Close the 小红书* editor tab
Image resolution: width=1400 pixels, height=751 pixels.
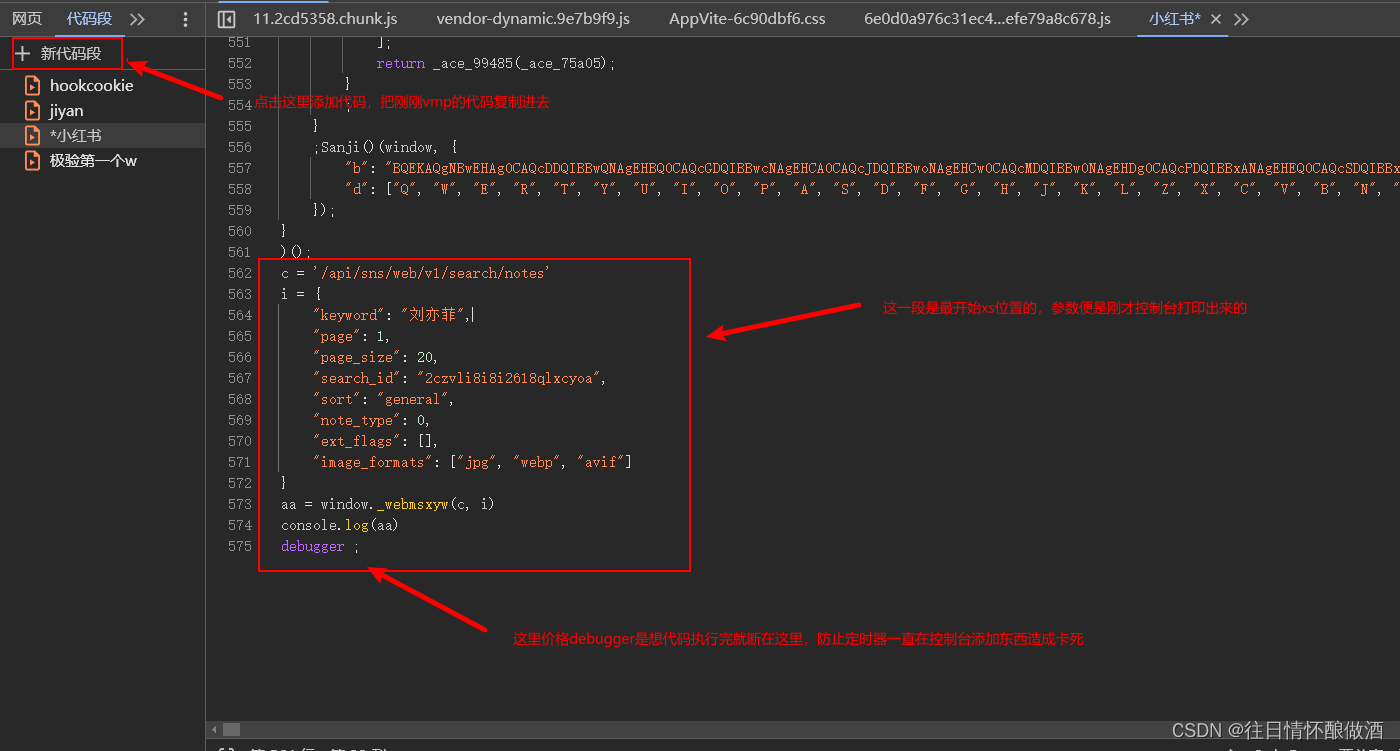[1216, 19]
